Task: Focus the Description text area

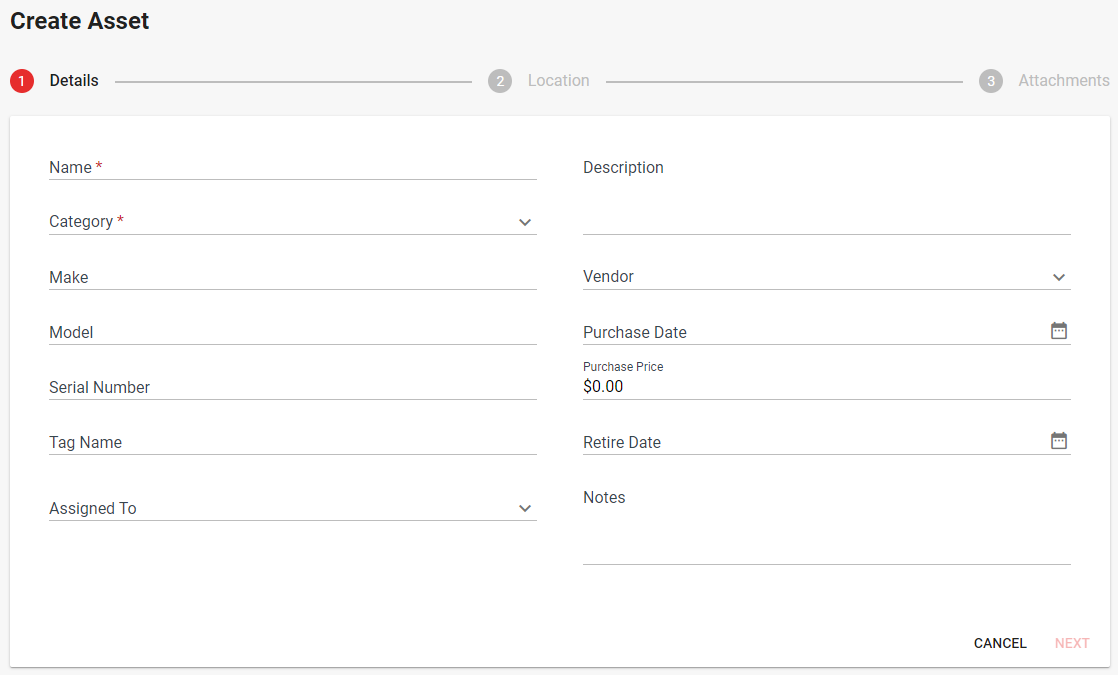Action: (x=826, y=195)
